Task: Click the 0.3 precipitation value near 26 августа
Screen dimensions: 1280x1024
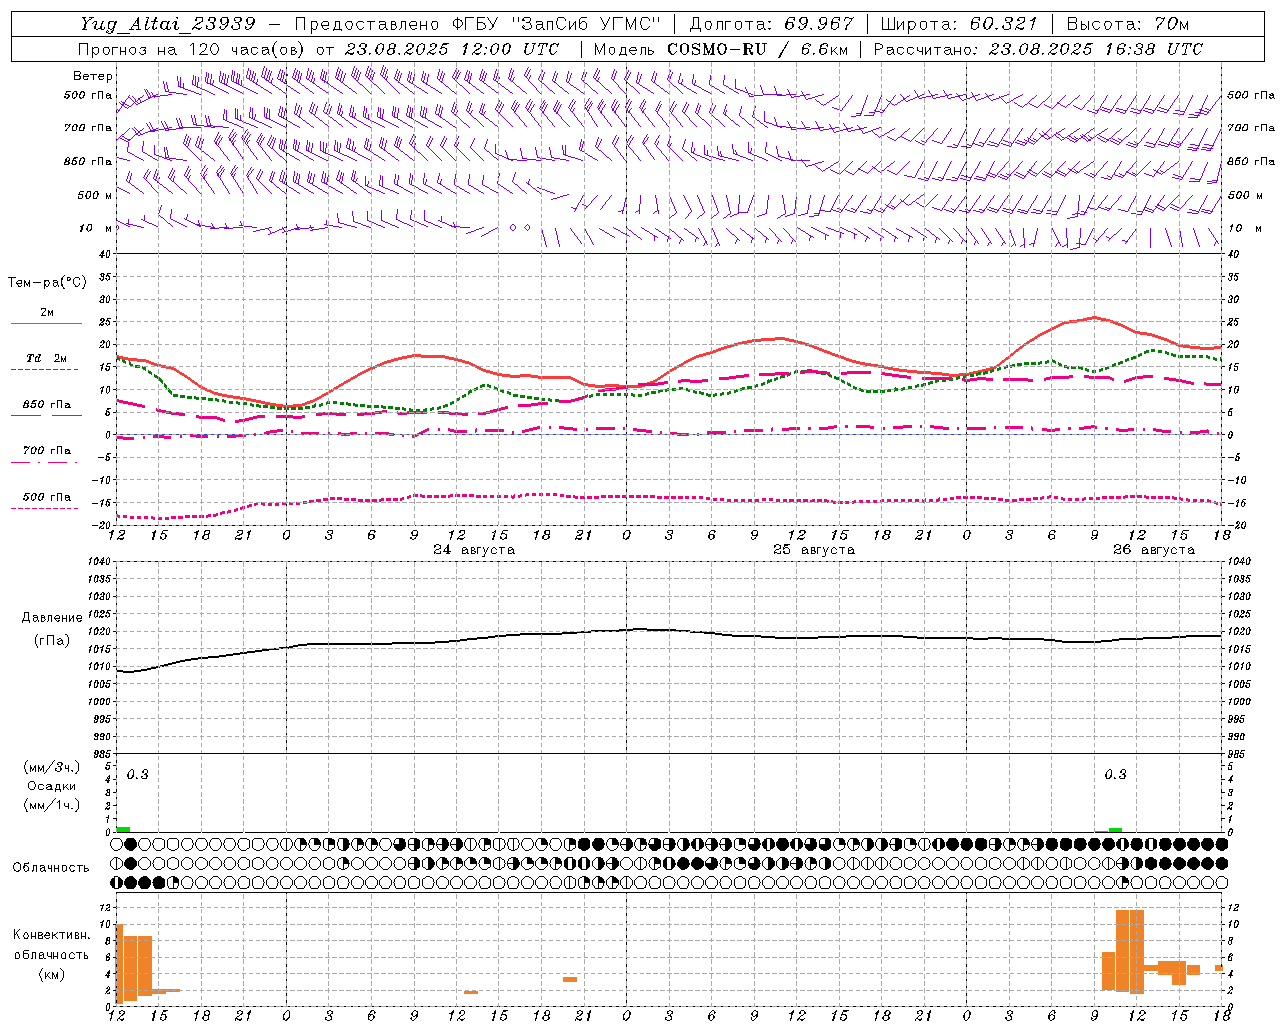Action: point(1115,774)
